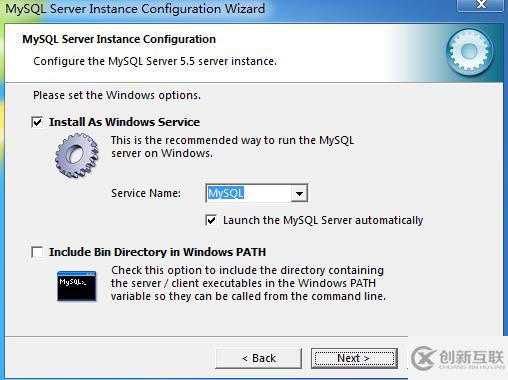
Task: Click the 'Service Name:' label
Action: [146, 193]
